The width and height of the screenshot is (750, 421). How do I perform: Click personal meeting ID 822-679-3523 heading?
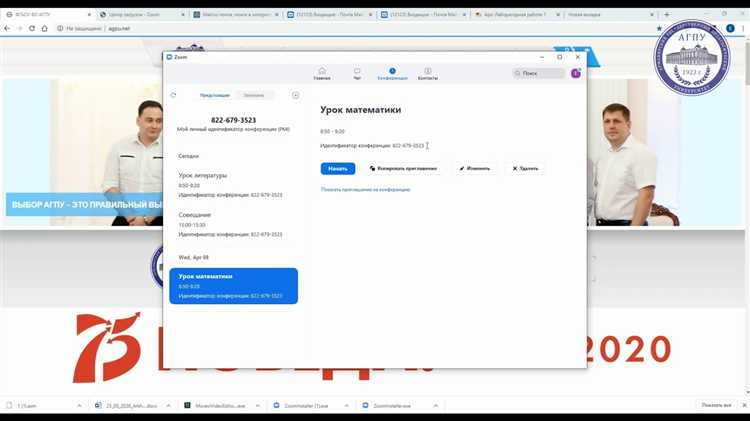[233, 120]
